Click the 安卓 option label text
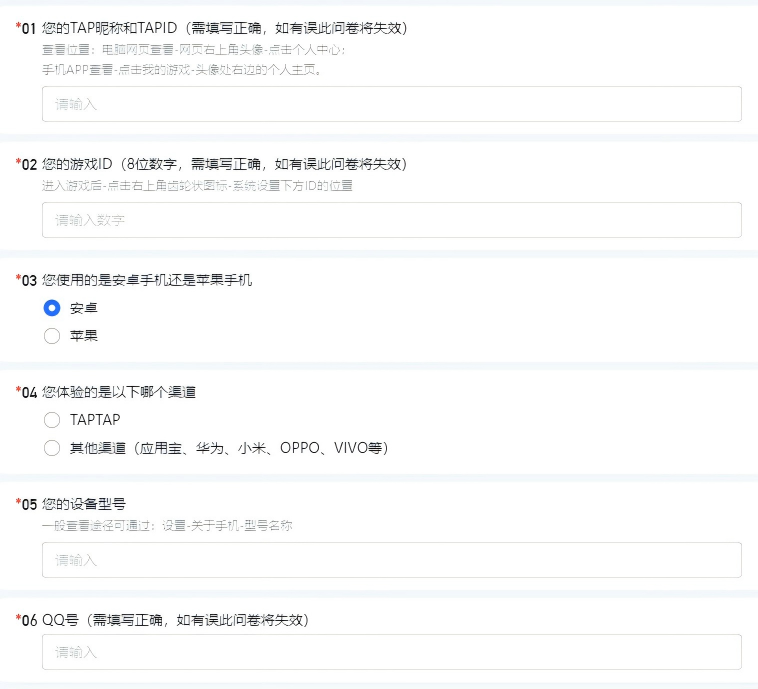Image resolution: width=758 pixels, height=689 pixels. (84, 308)
